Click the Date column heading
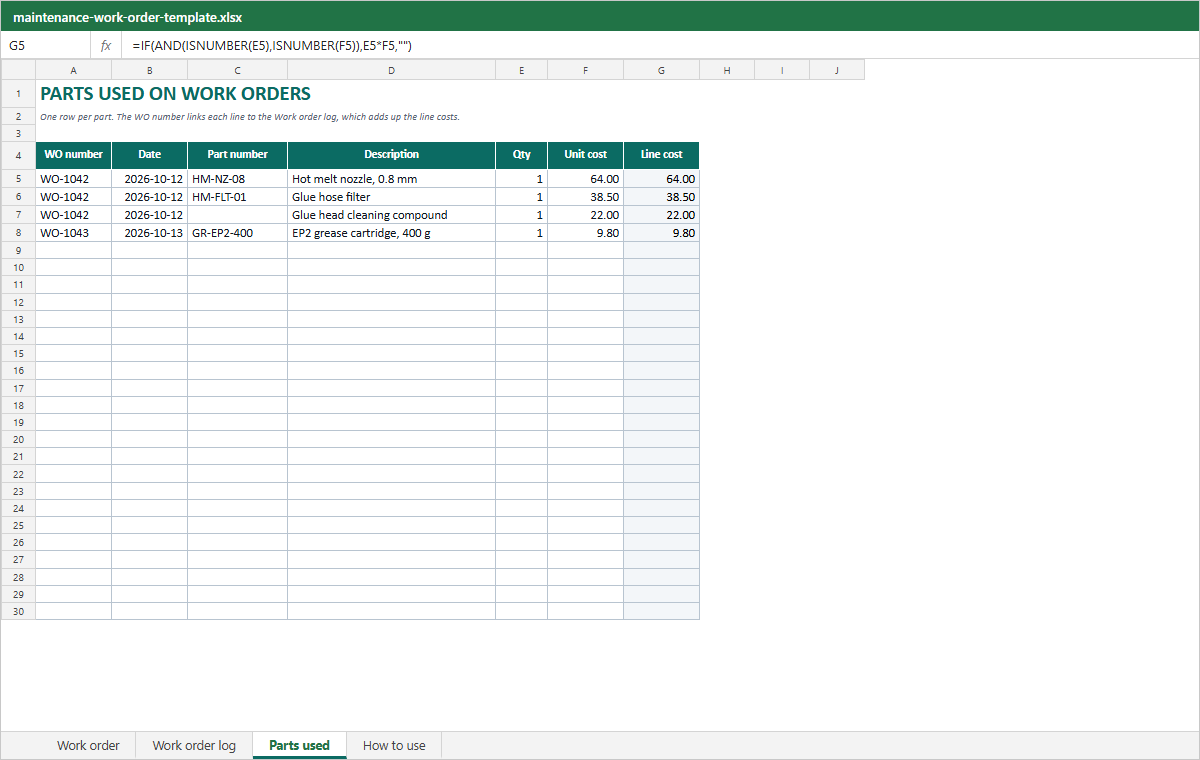The image size is (1200, 760). 149,155
